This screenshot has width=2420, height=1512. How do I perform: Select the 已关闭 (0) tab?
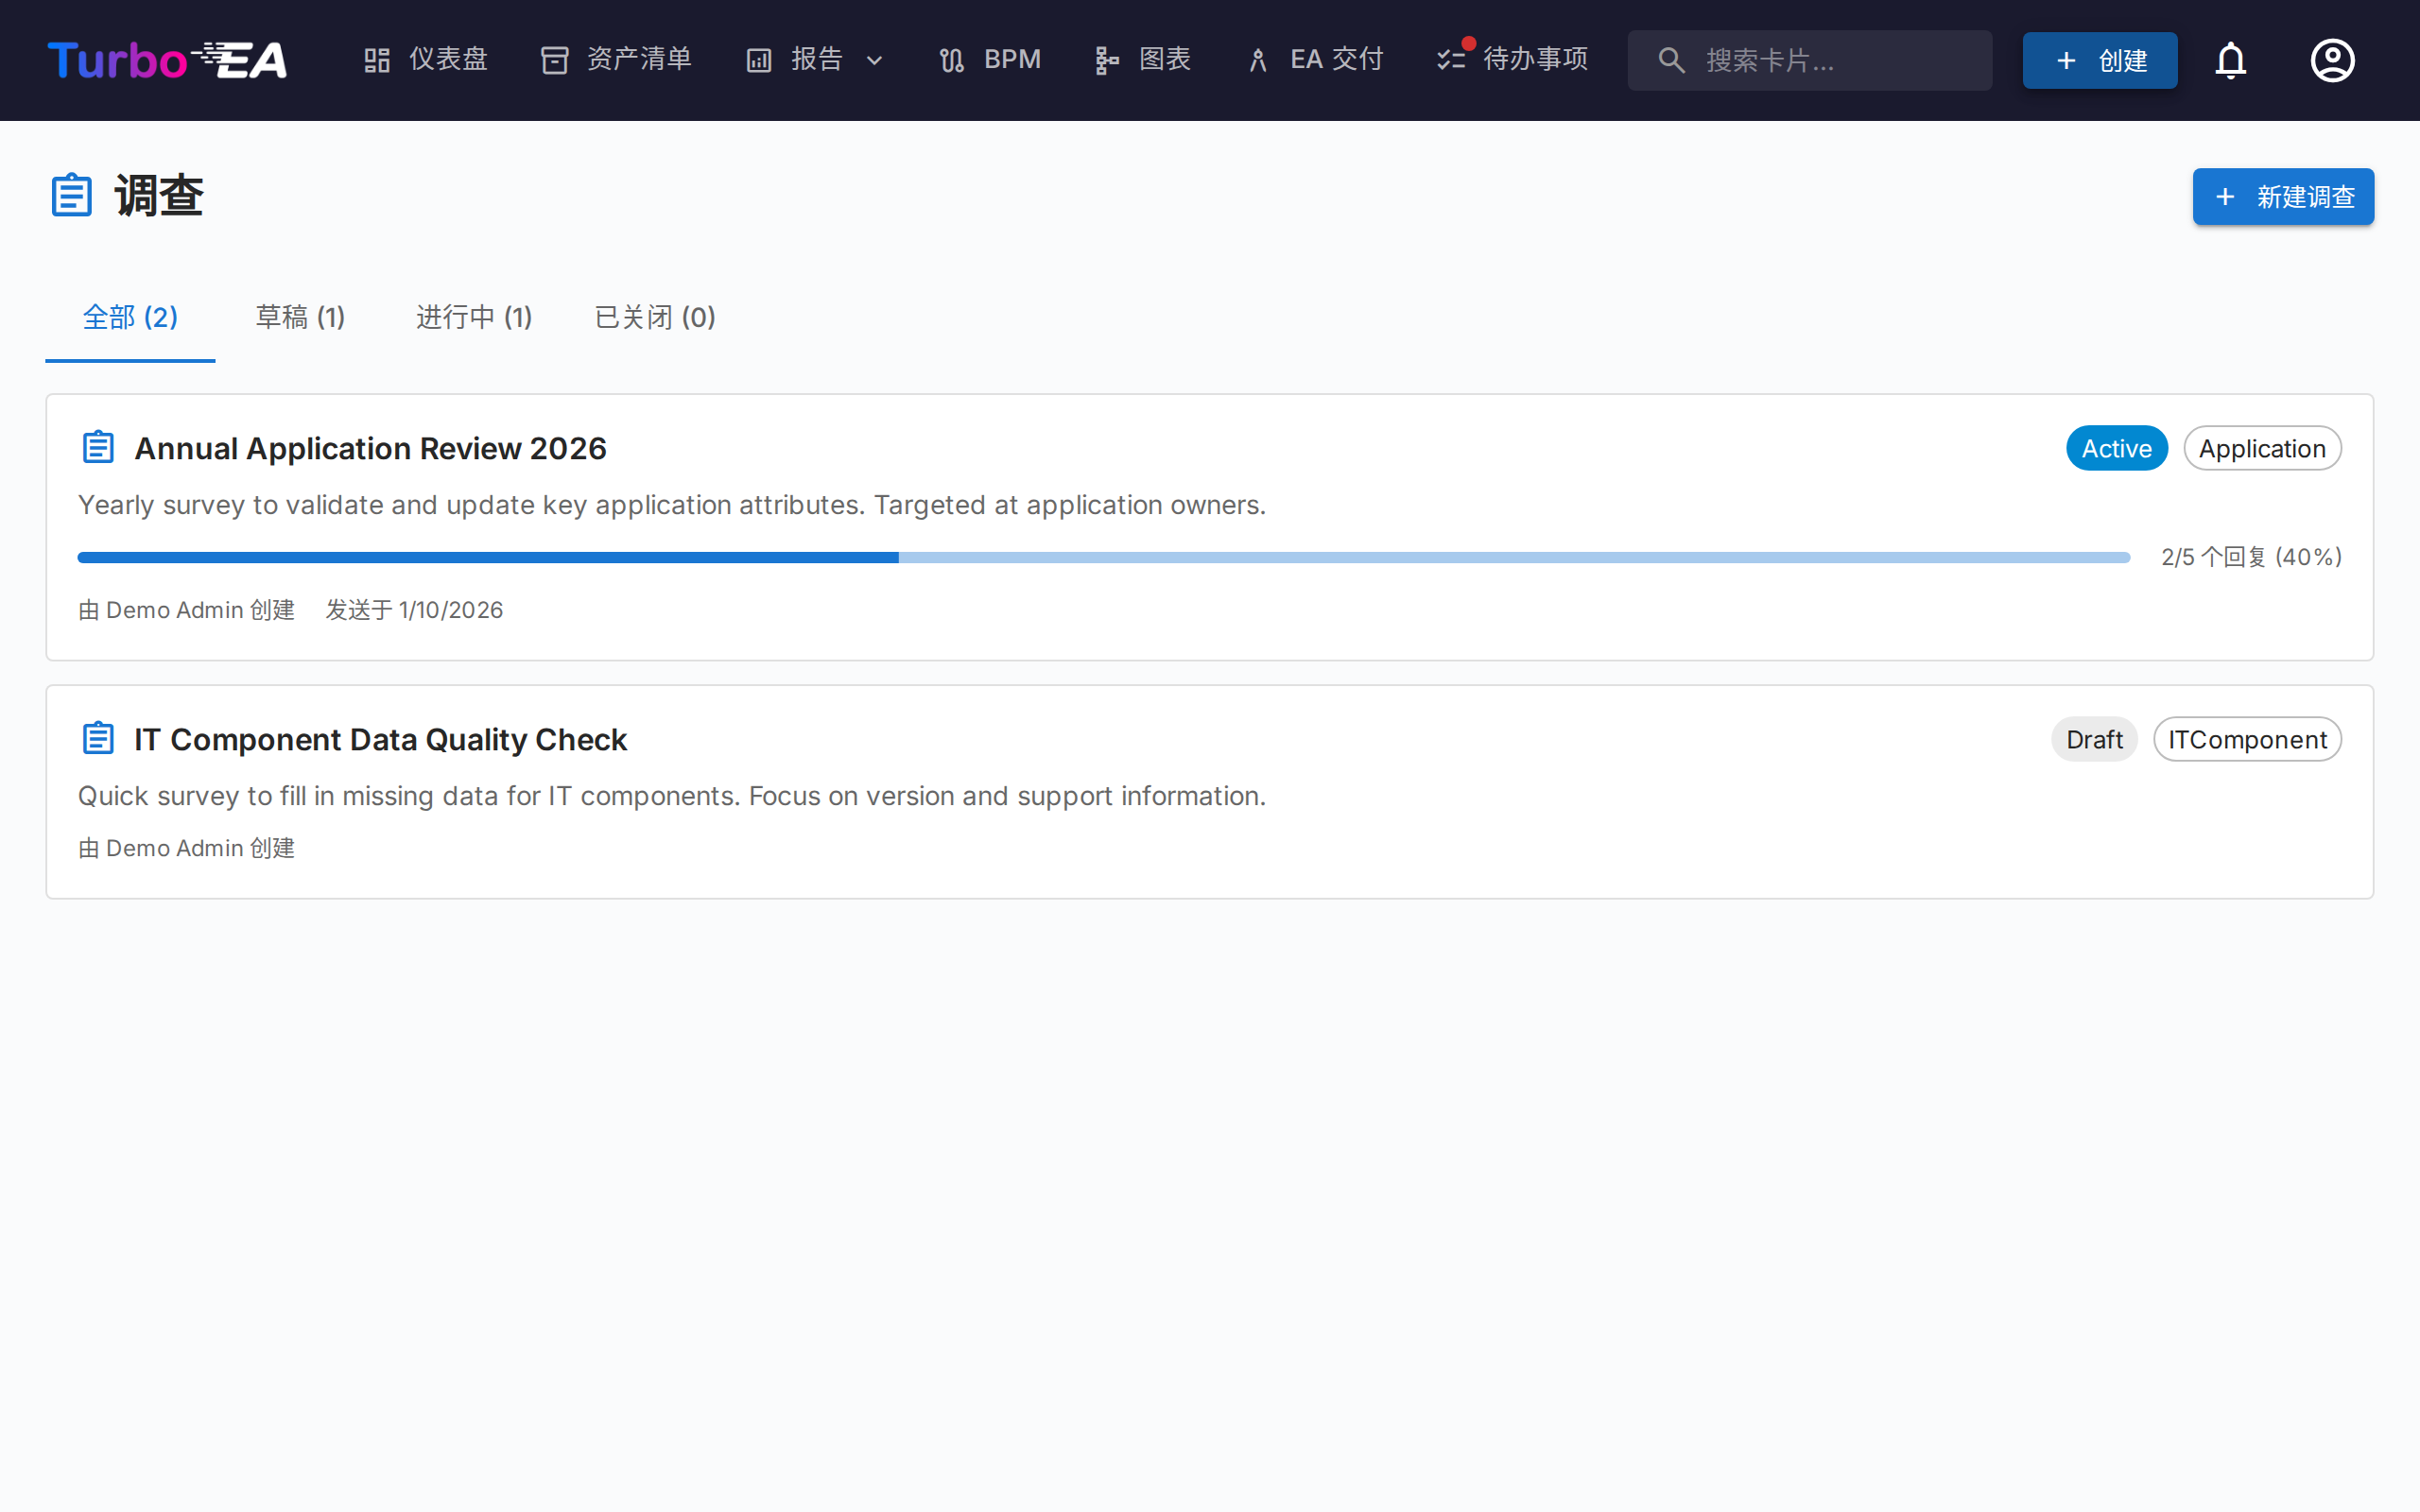655,318
